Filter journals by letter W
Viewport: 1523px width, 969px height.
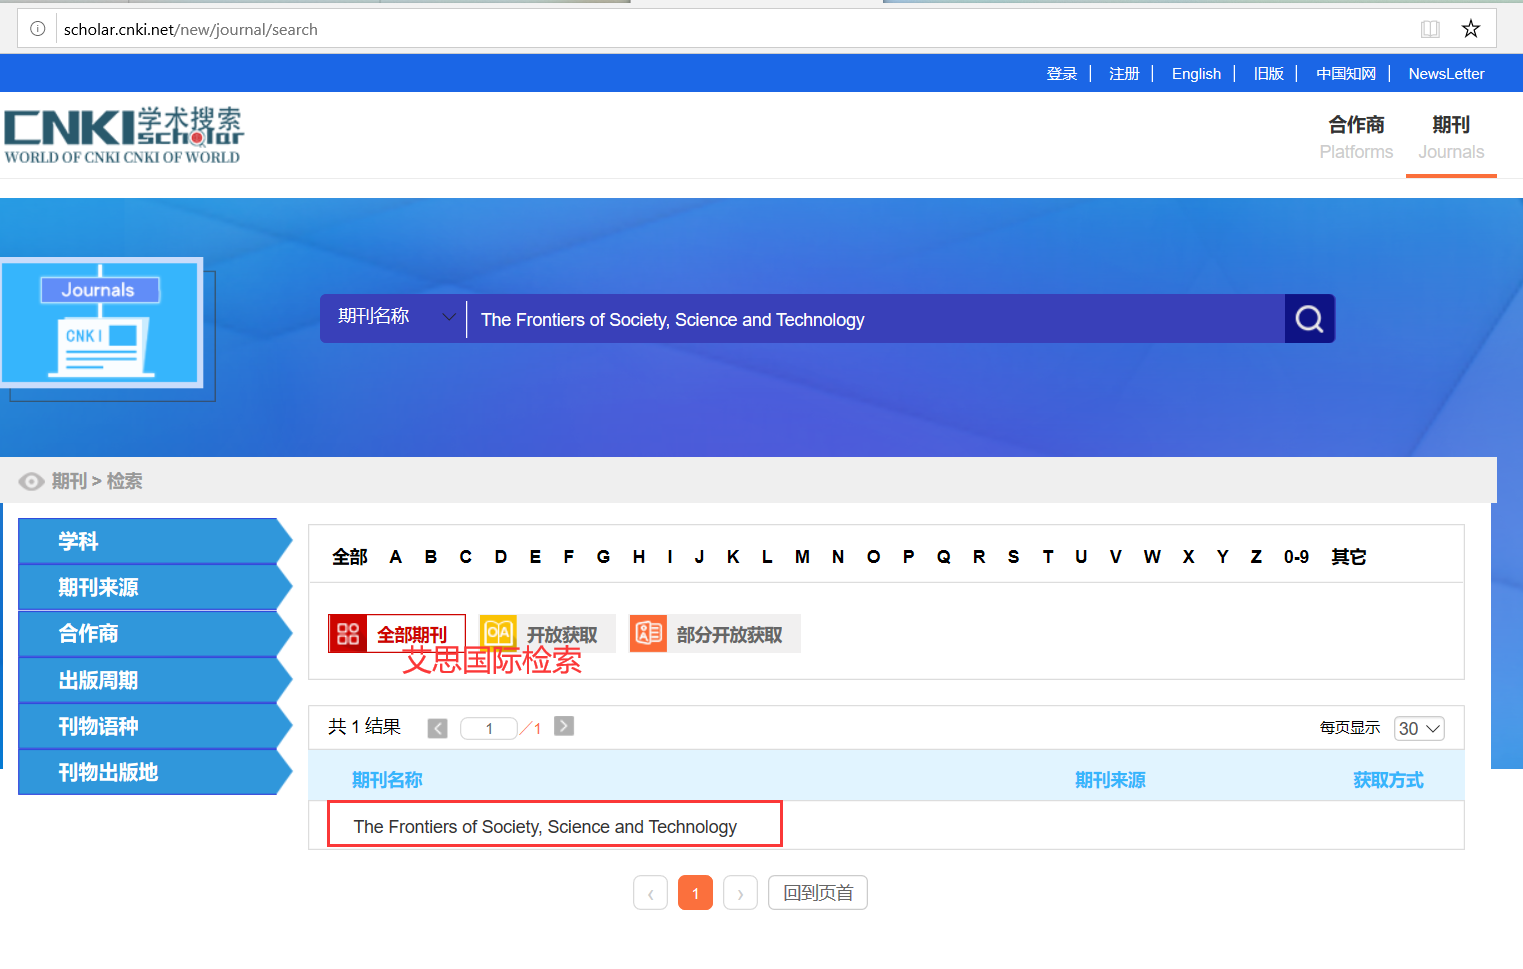point(1152,557)
